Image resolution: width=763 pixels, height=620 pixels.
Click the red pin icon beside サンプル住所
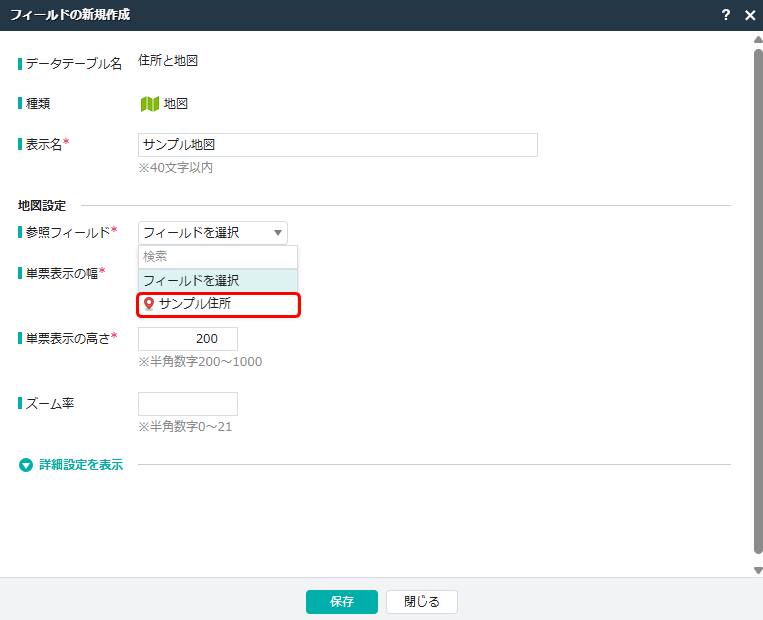pyautogui.click(x=149, y=304)
